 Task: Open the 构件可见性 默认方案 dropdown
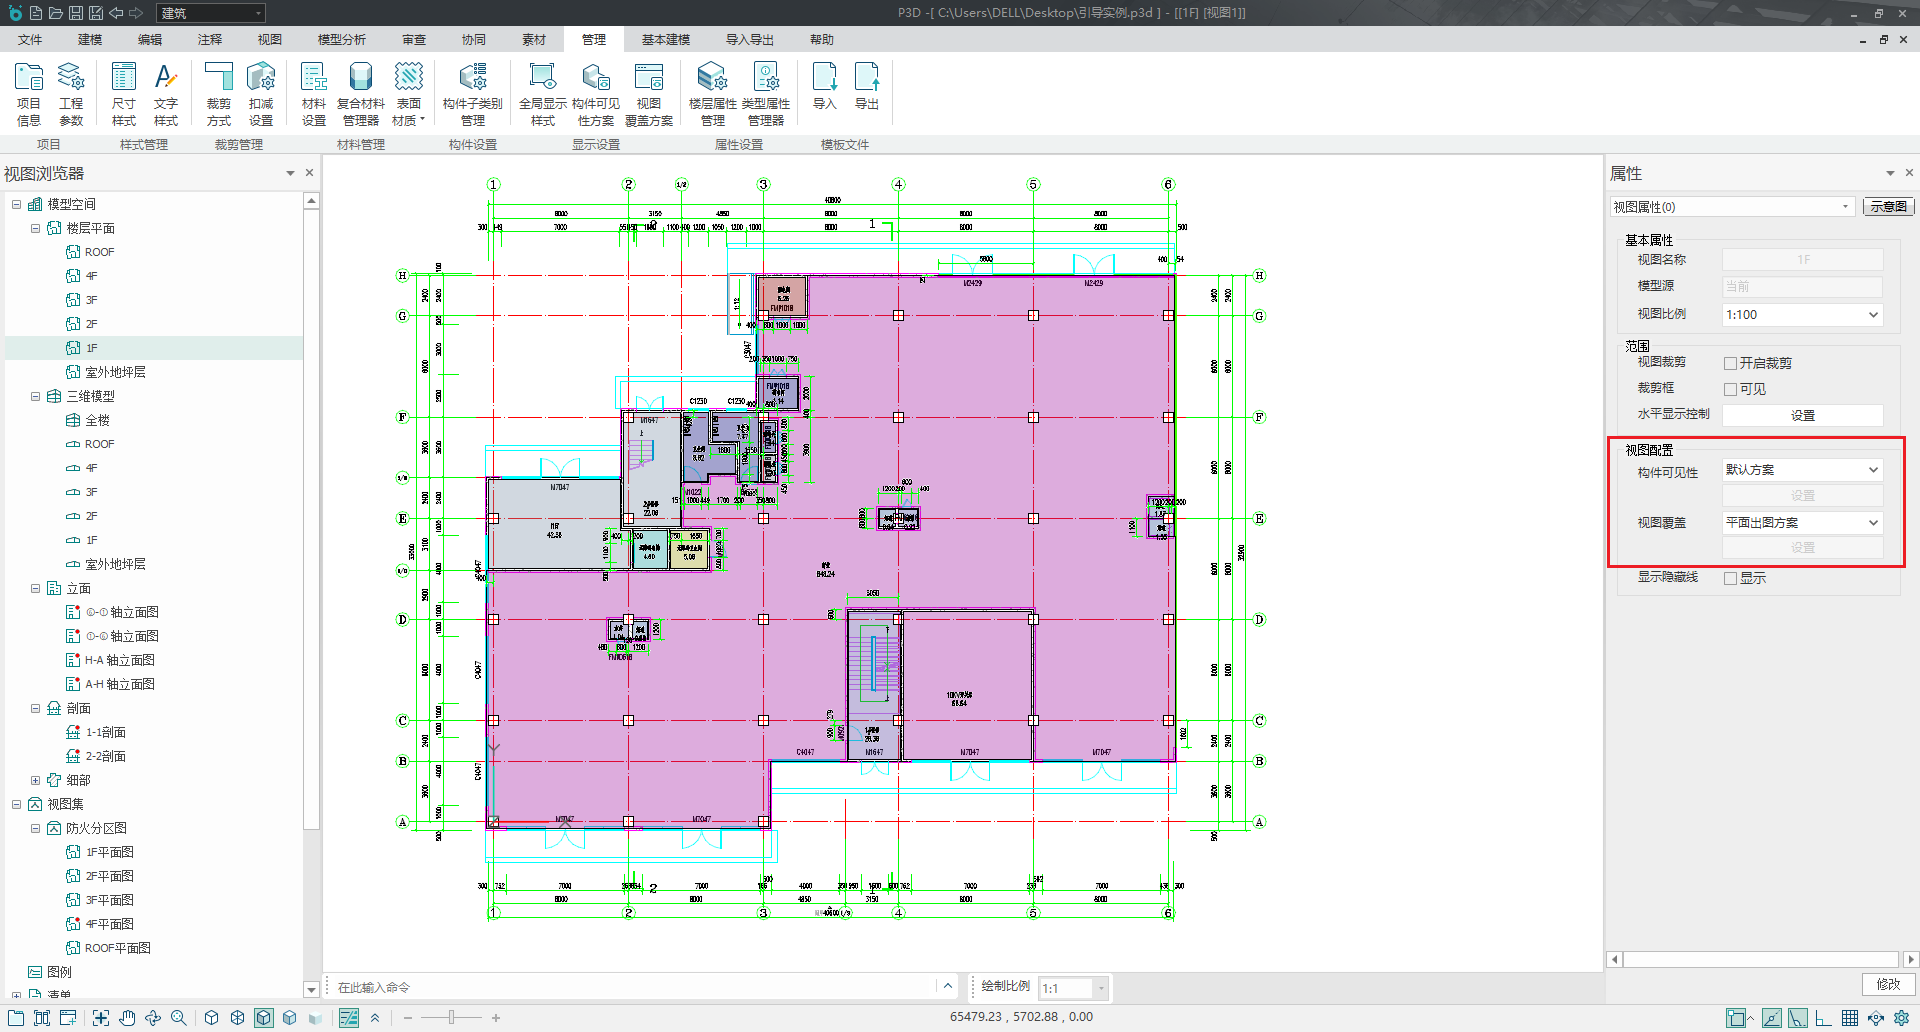coord(1802,470)
